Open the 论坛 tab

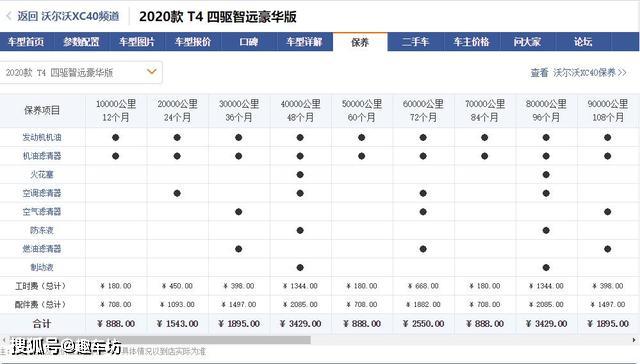pos(583,42)
